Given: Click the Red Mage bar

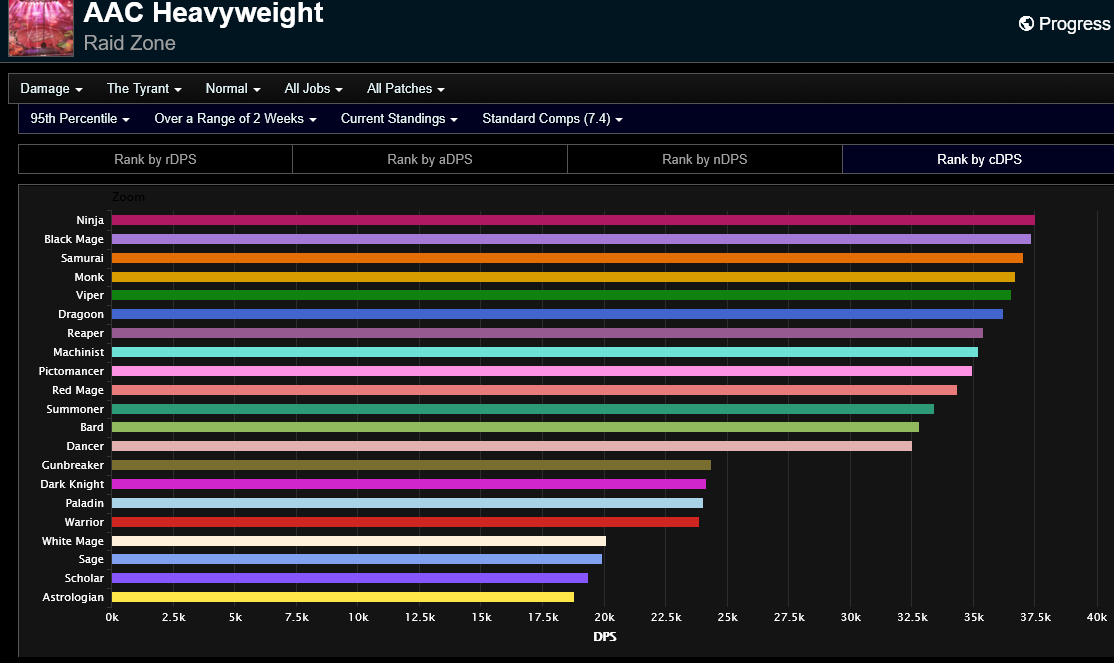Looking at the screenshot, I should 534,390.
